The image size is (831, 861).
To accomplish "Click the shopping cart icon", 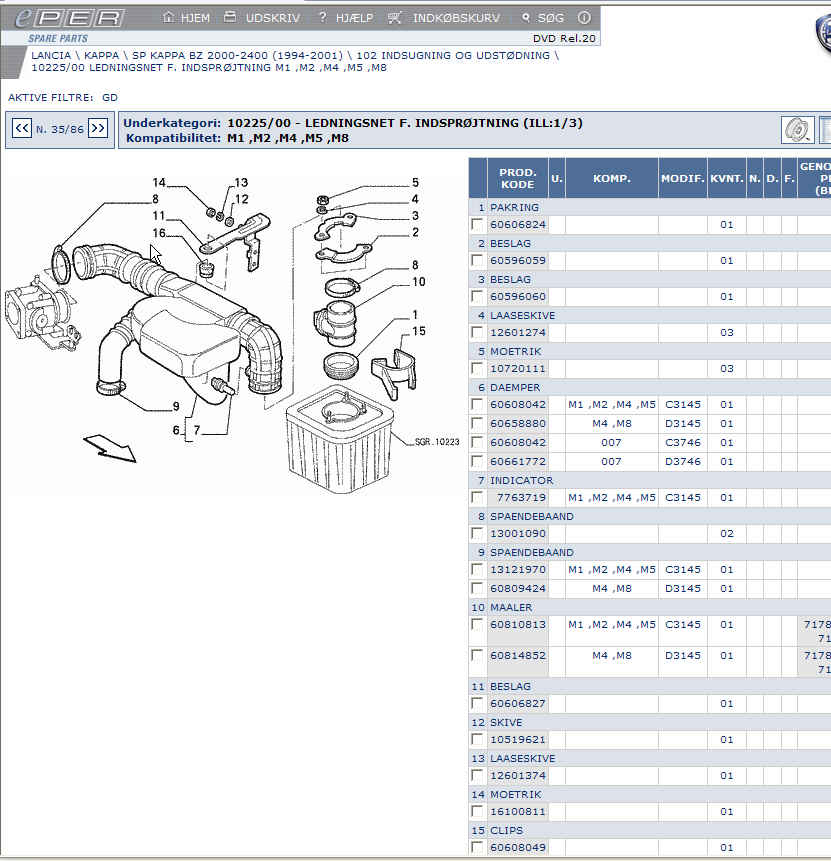I will 394,18.
